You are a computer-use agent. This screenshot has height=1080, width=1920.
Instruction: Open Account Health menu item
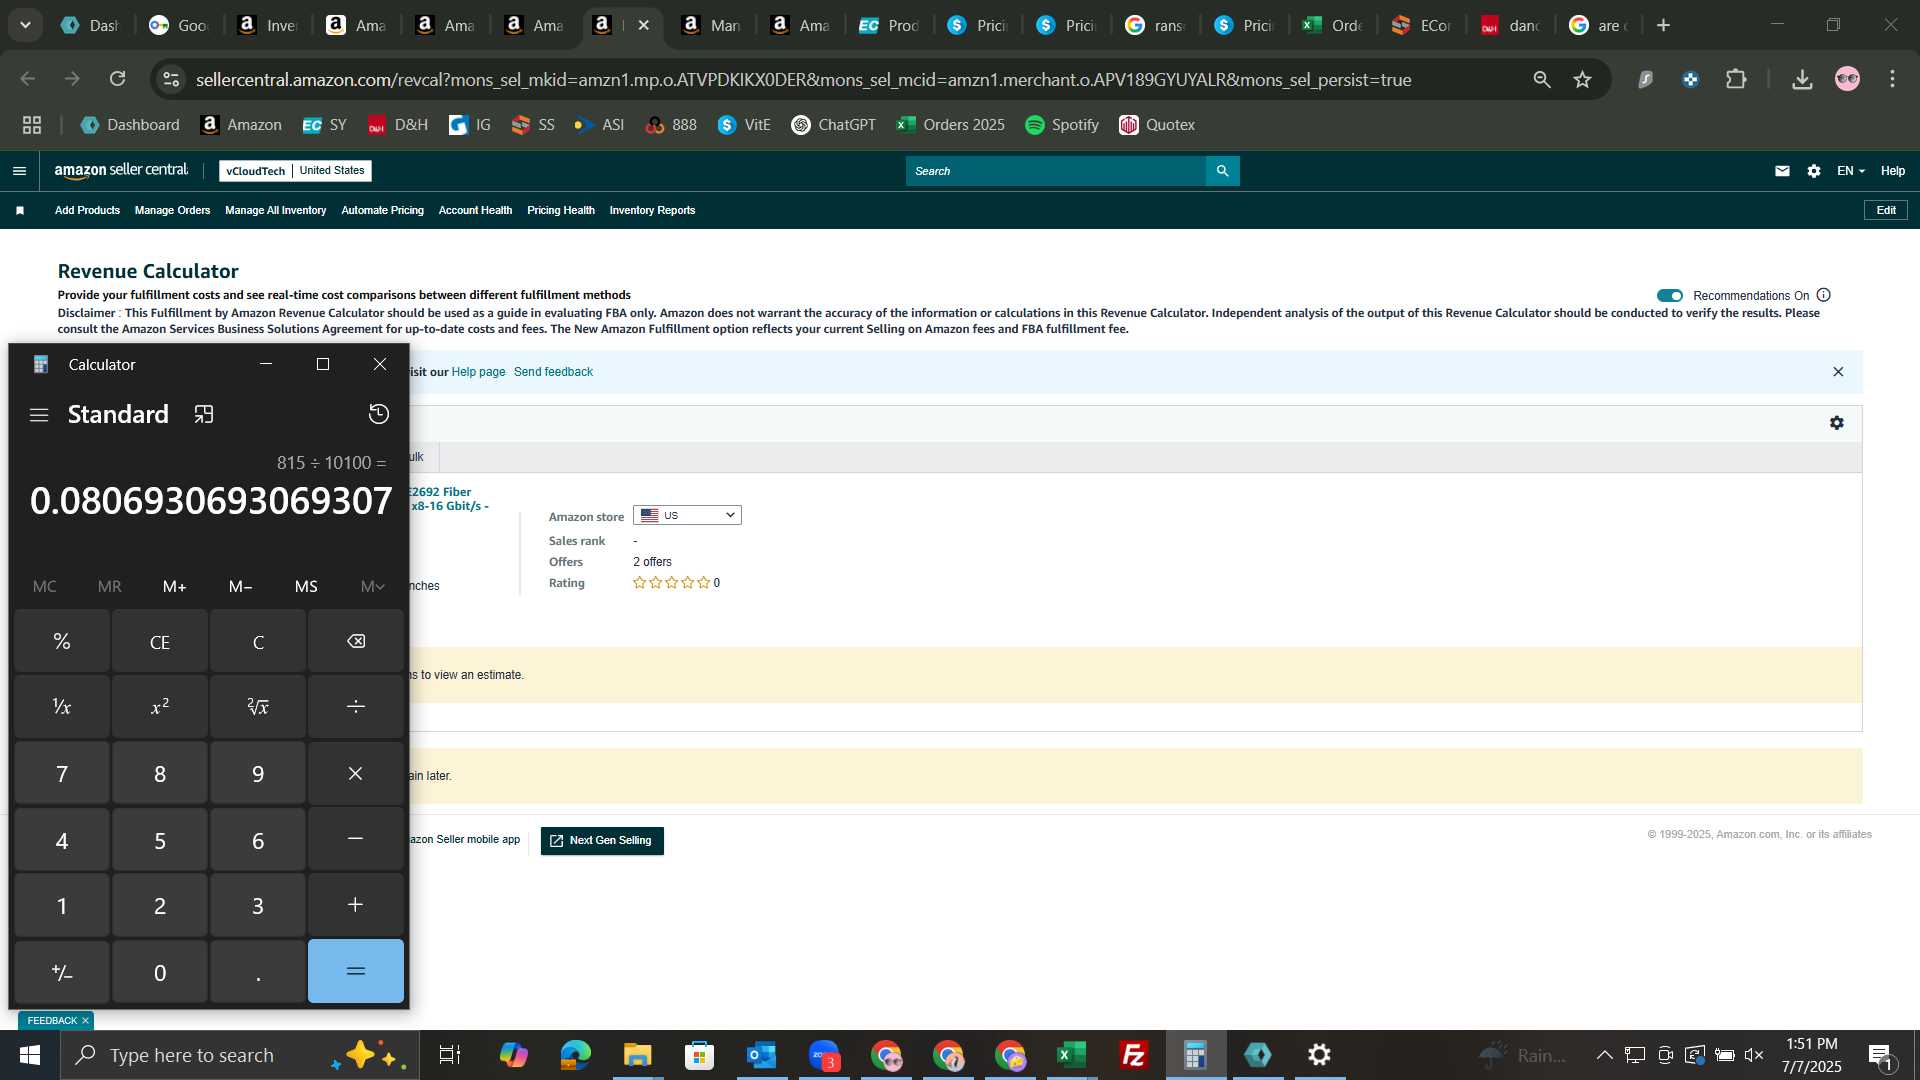tap(475, 210)
